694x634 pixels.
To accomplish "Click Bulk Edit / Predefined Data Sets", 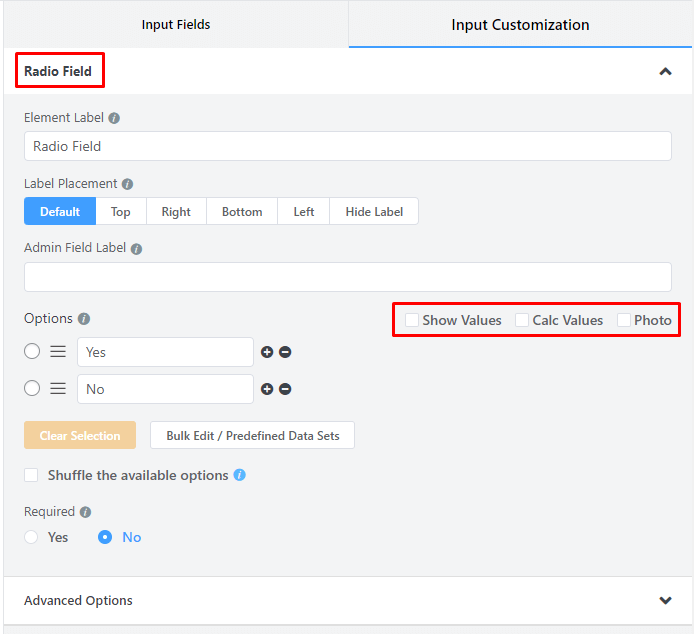I will coord(252,436).
